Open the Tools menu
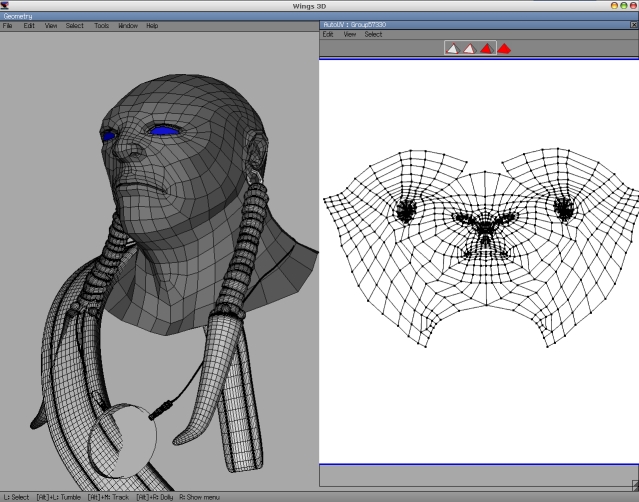 pyautogui.click(x=101, y=26)
